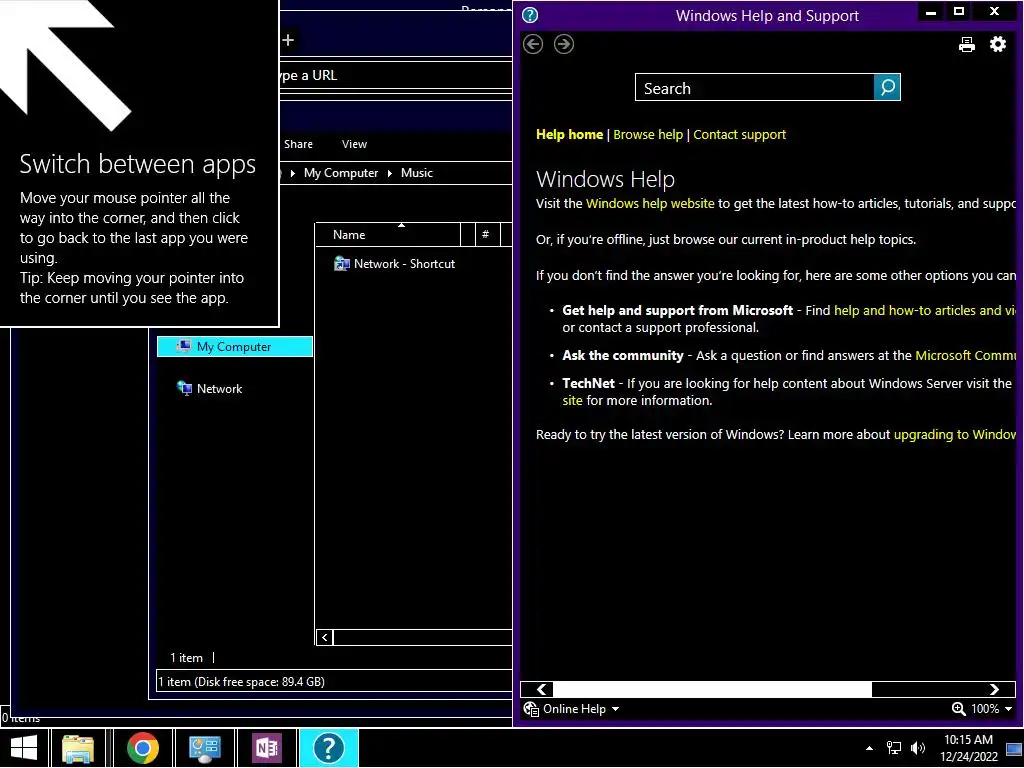The width and height of the screenshot is (1024, 768).
Task: Click the Explorer file list scroll left arrow
Action: pos(325,637)
